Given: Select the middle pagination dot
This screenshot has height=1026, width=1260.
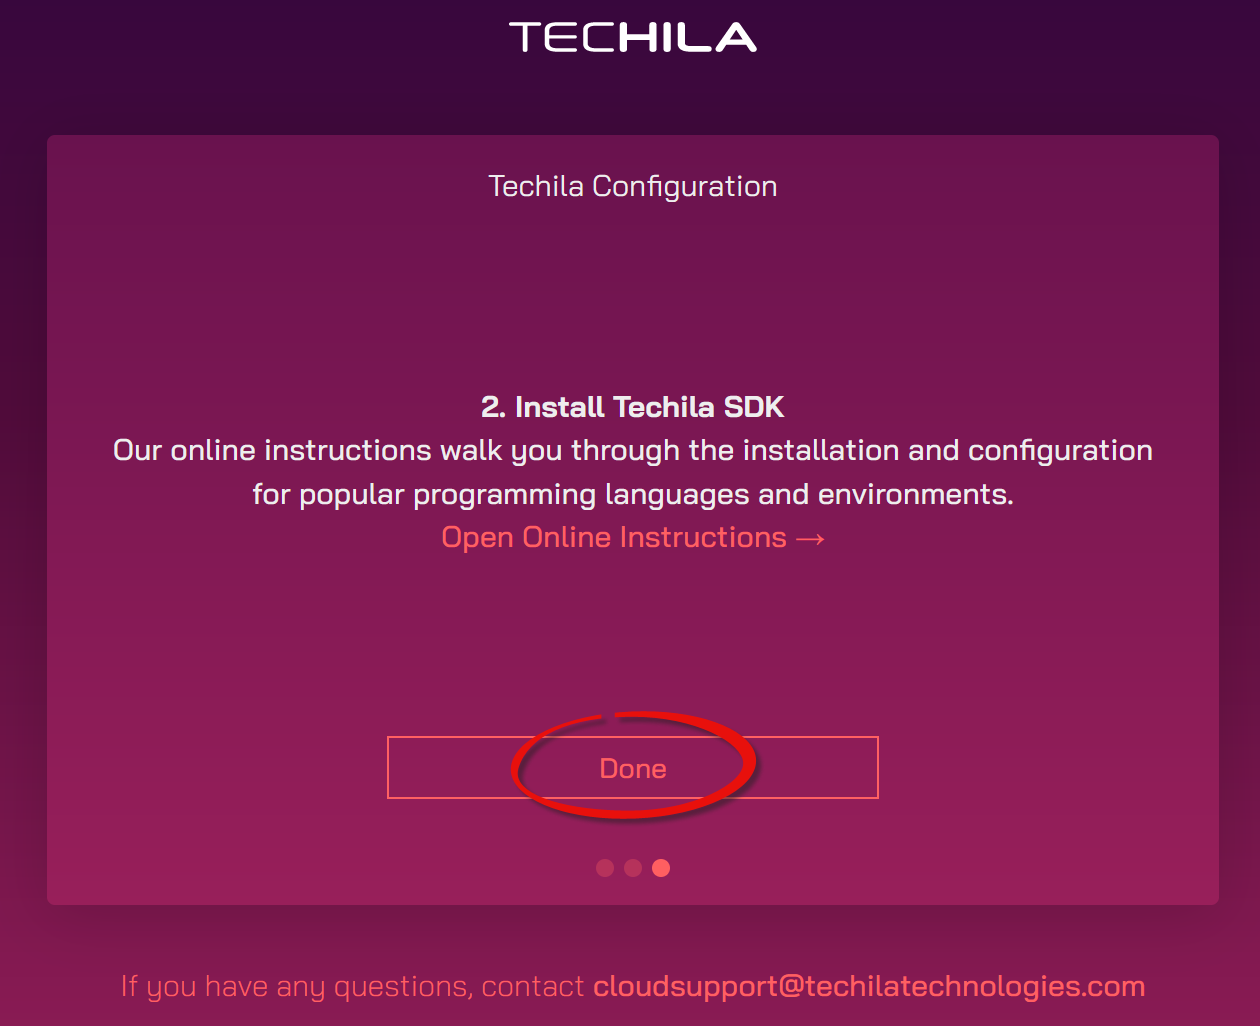Looking at the screenshot, I should pos(633,868).
